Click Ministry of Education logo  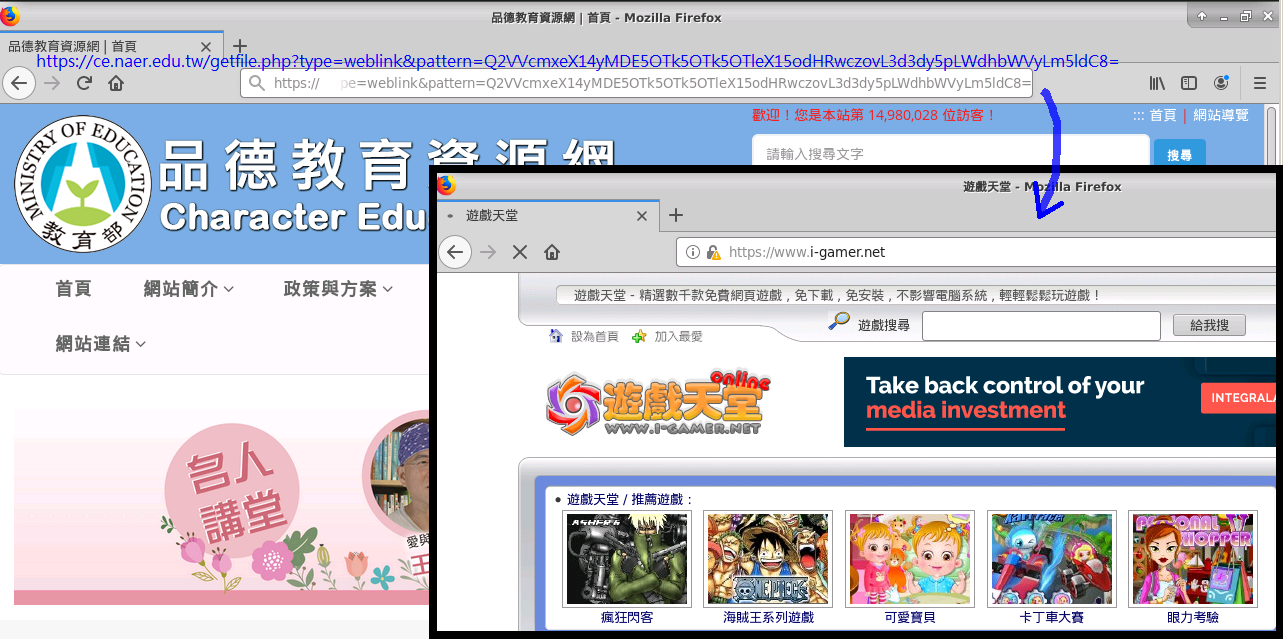(x=83, y=184)
